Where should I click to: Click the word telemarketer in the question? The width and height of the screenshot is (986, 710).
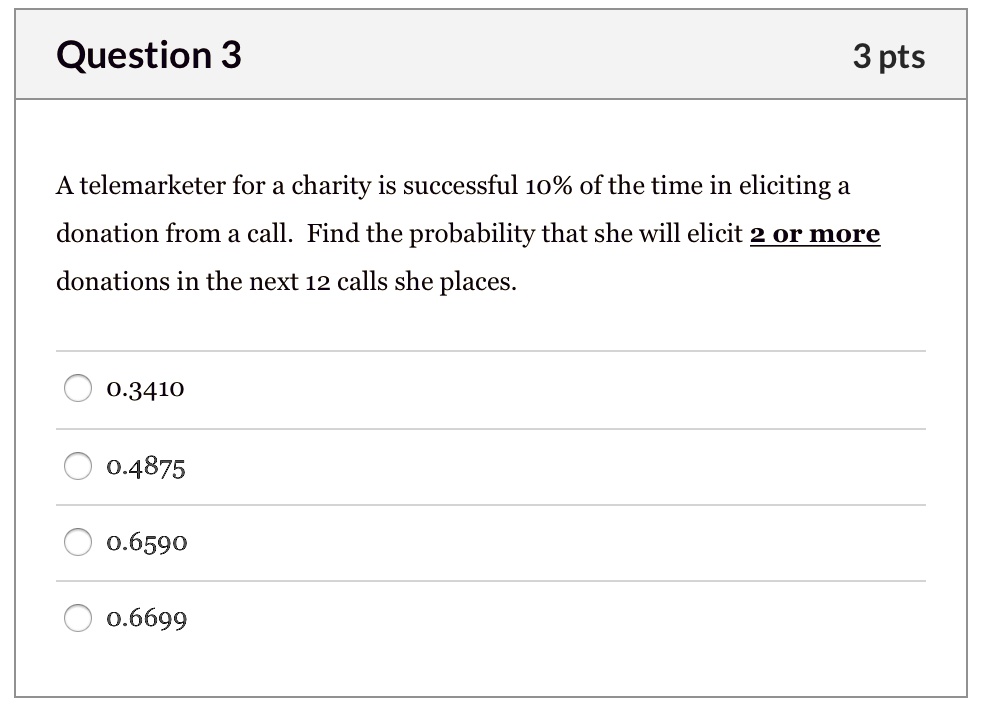152,186
